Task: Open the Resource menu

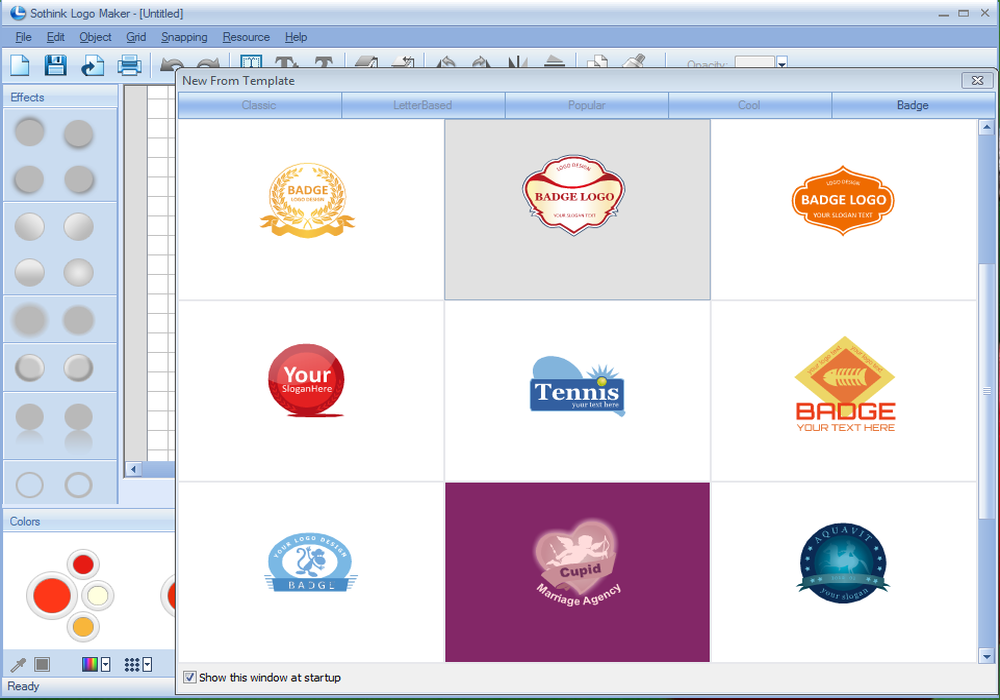Action: click(x=246, y=37)
